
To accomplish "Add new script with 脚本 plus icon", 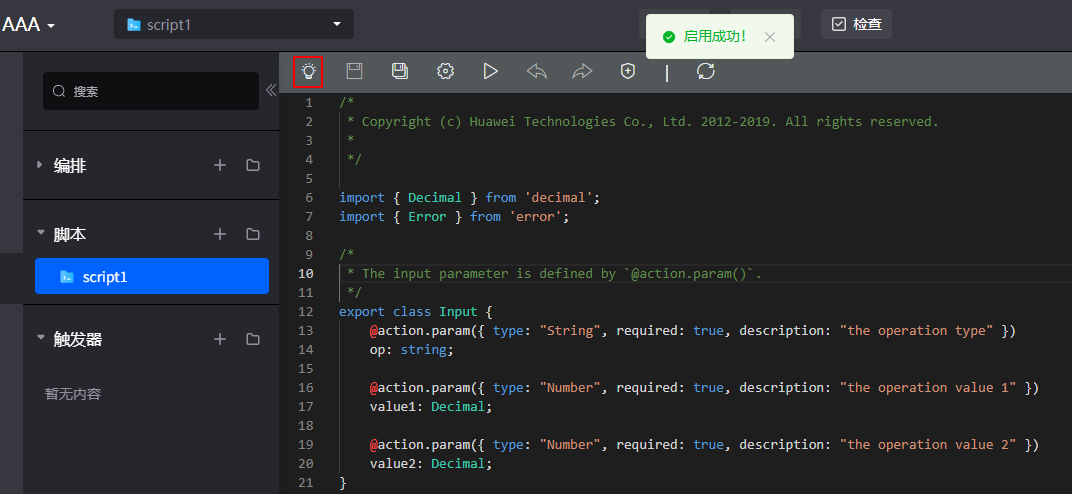I will point(220,234).
